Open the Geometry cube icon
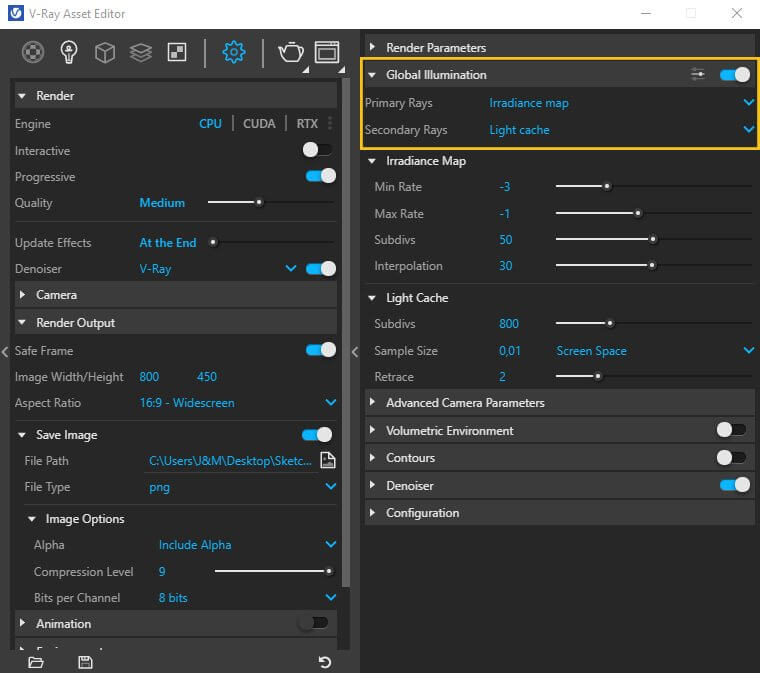 click(x=105, y=52)
